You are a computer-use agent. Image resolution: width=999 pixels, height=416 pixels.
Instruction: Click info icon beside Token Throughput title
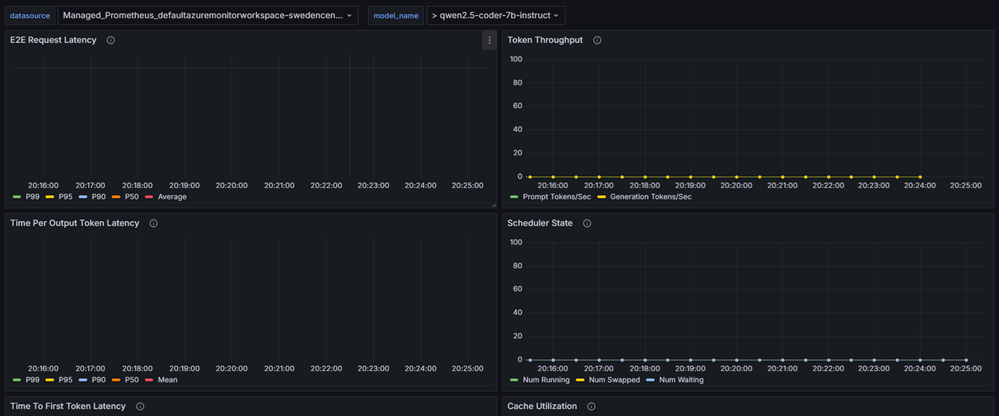tap(597, 41)
